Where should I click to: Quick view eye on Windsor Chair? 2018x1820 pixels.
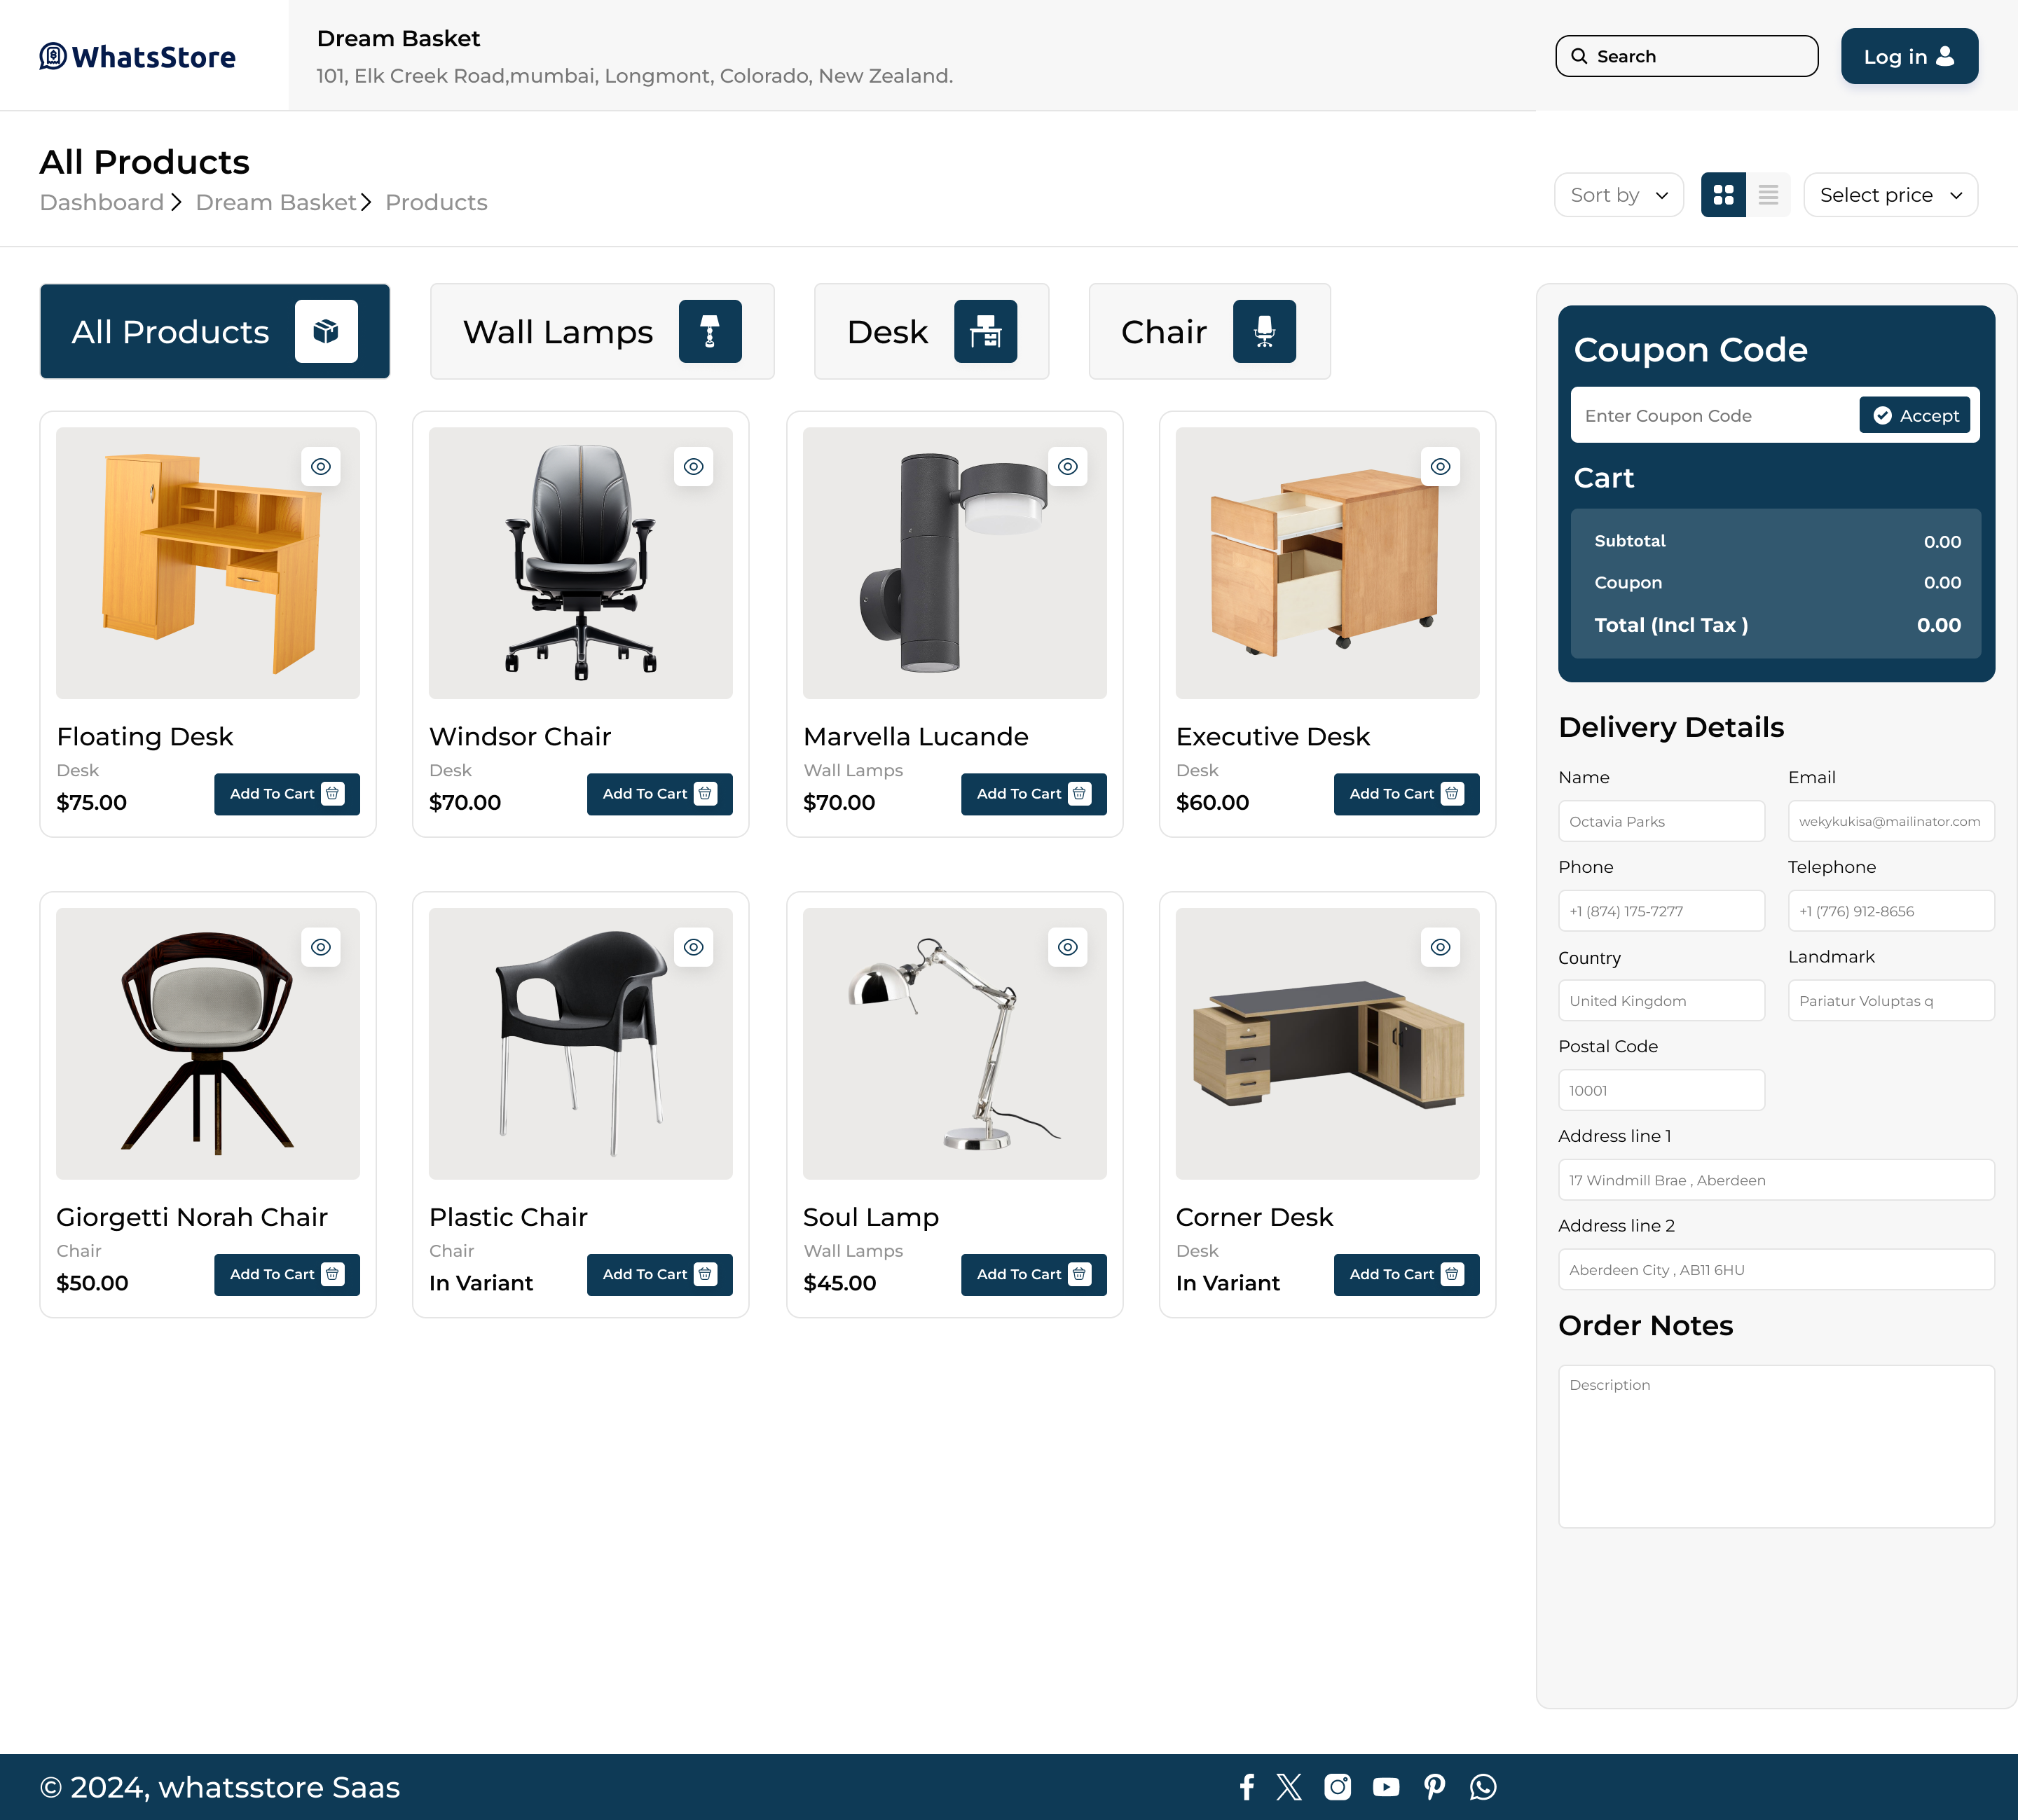[x=693, y=466]
